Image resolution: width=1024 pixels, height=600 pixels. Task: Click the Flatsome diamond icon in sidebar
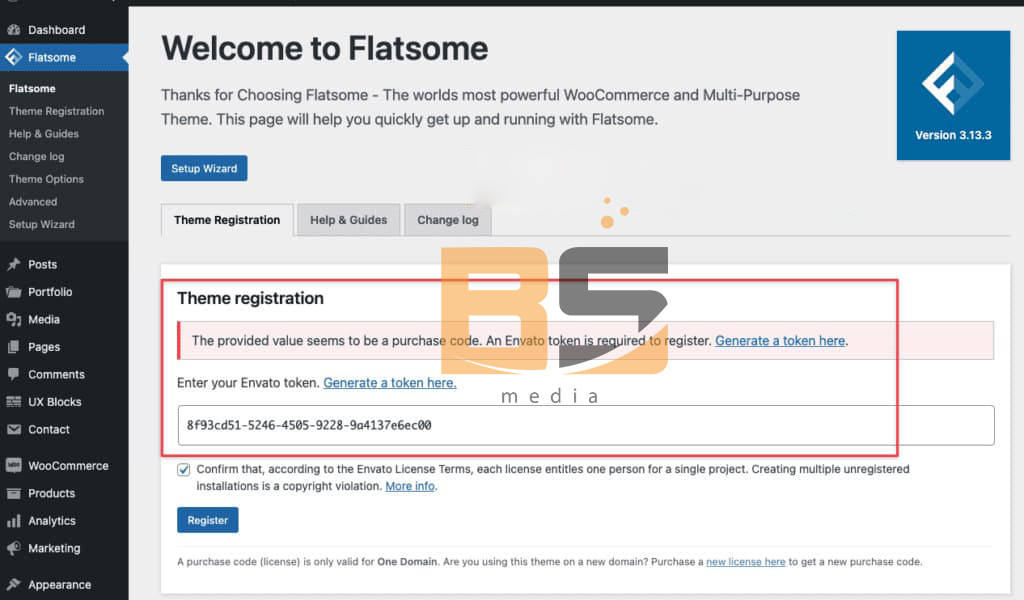coord(14,57)
